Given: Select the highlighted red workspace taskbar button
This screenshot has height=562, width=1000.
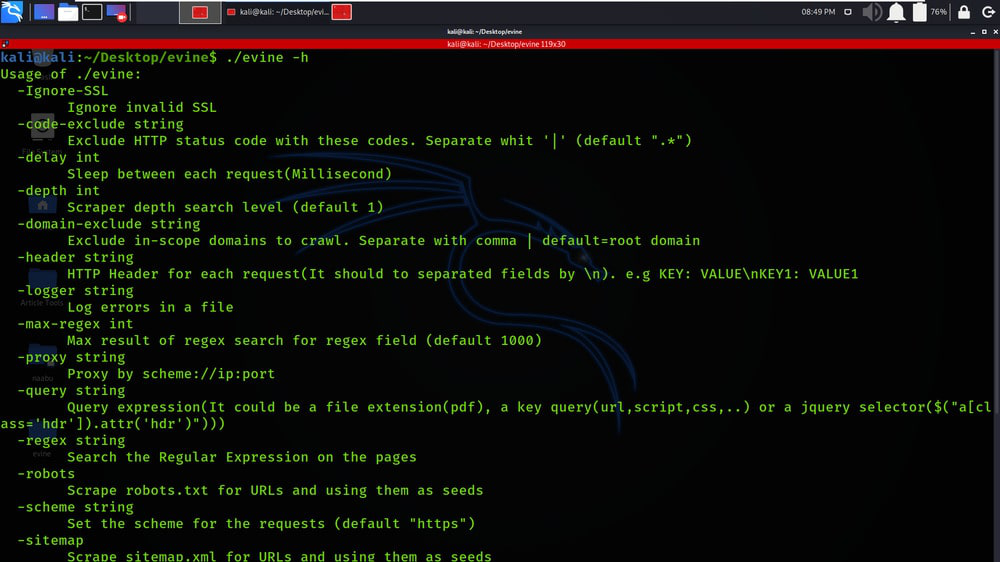Looking at the screenshot, I should (x=200, y=12).
